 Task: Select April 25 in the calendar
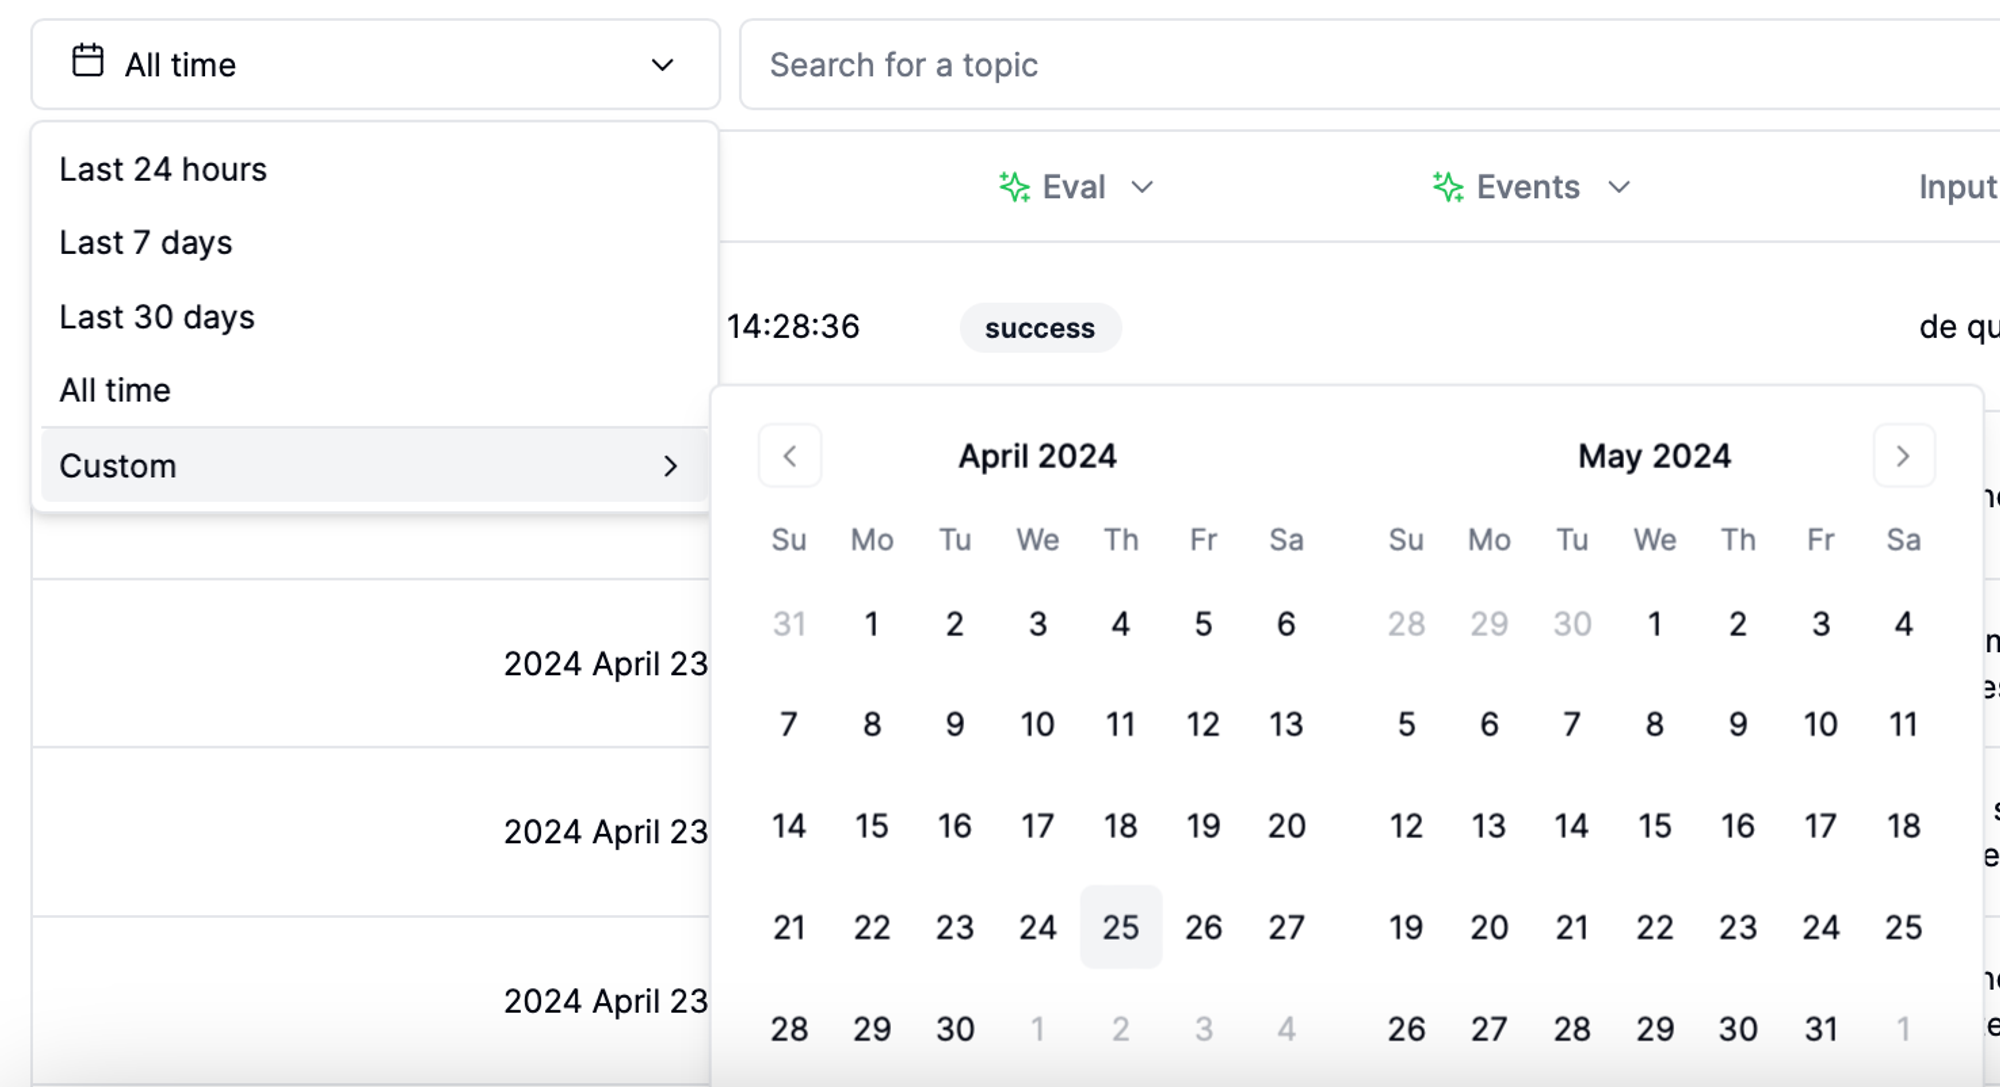pos(1120,927)
